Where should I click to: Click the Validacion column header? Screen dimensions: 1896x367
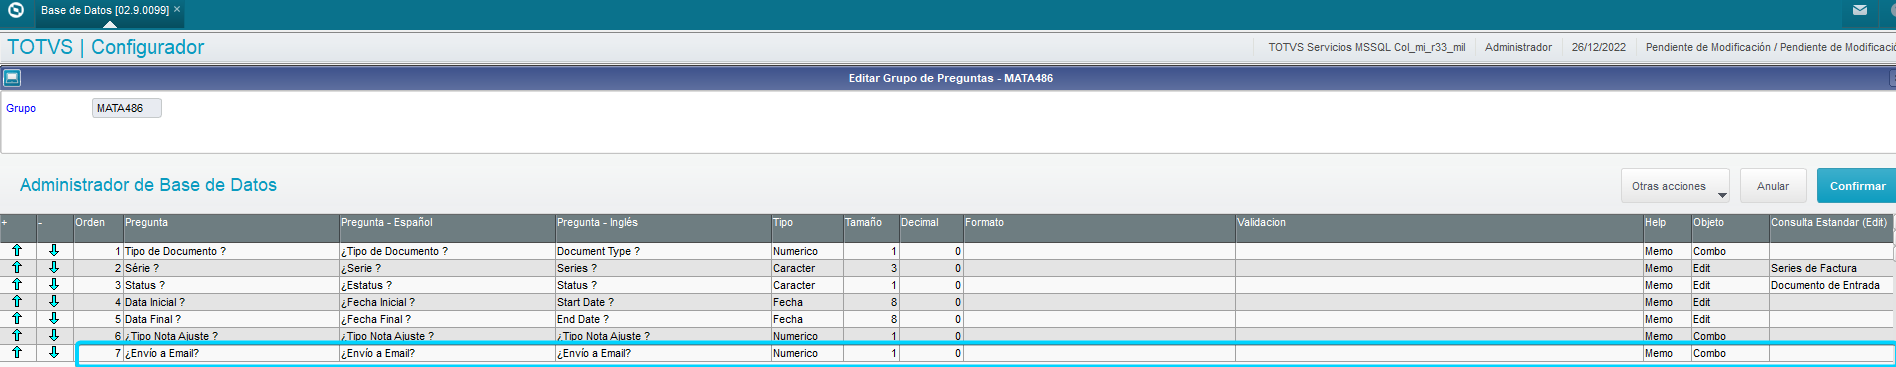(1439, 228)
